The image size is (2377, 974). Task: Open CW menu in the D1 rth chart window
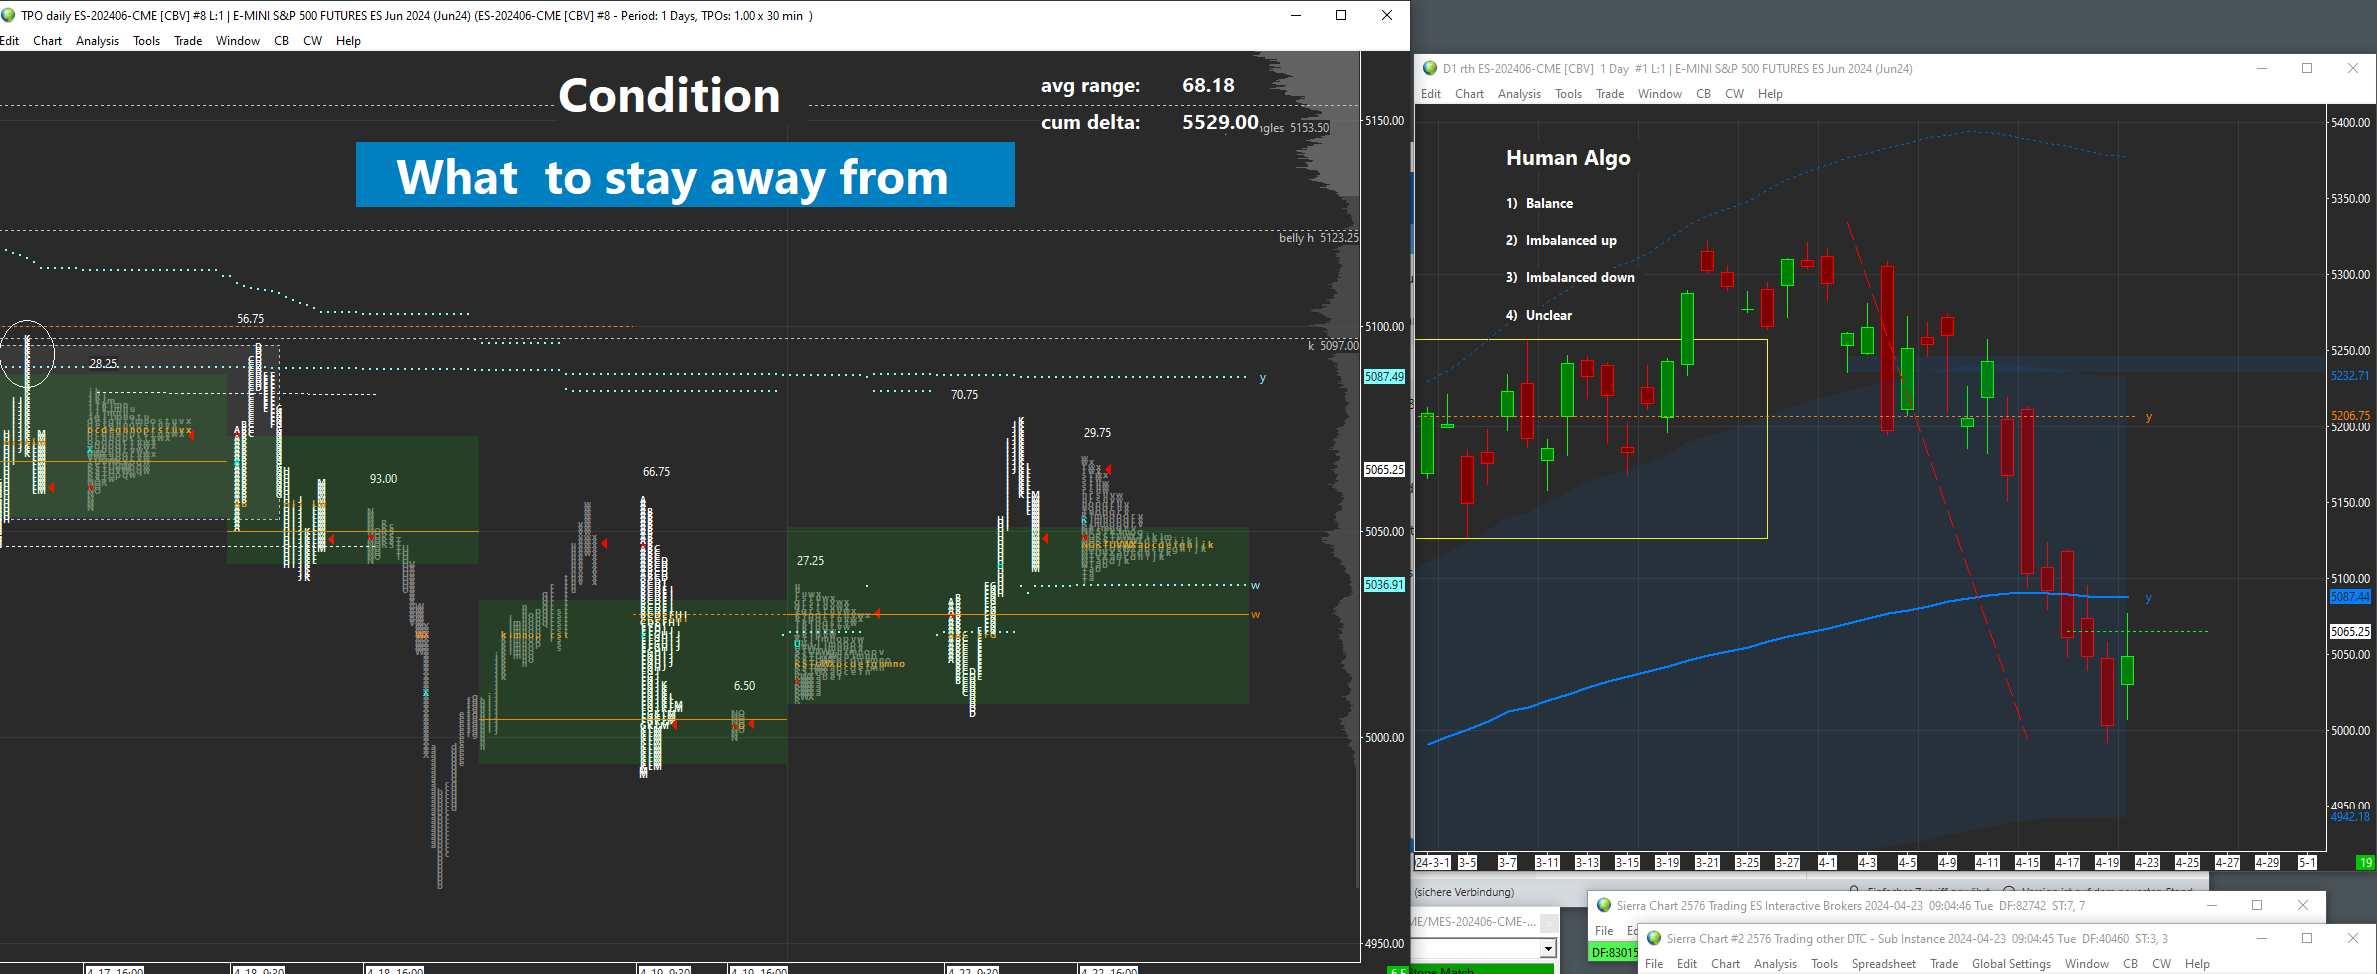[1734, 94]
